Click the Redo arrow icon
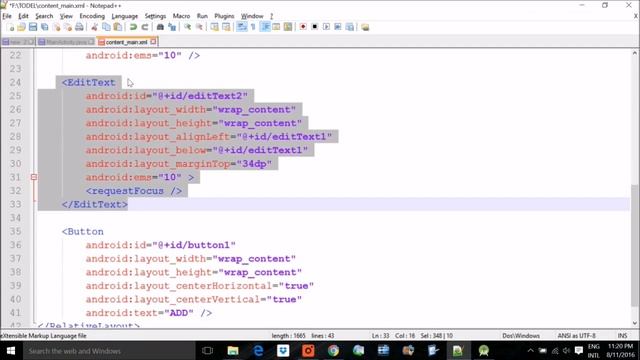Viewport: 640px width, 360px height. click(144, 27)
